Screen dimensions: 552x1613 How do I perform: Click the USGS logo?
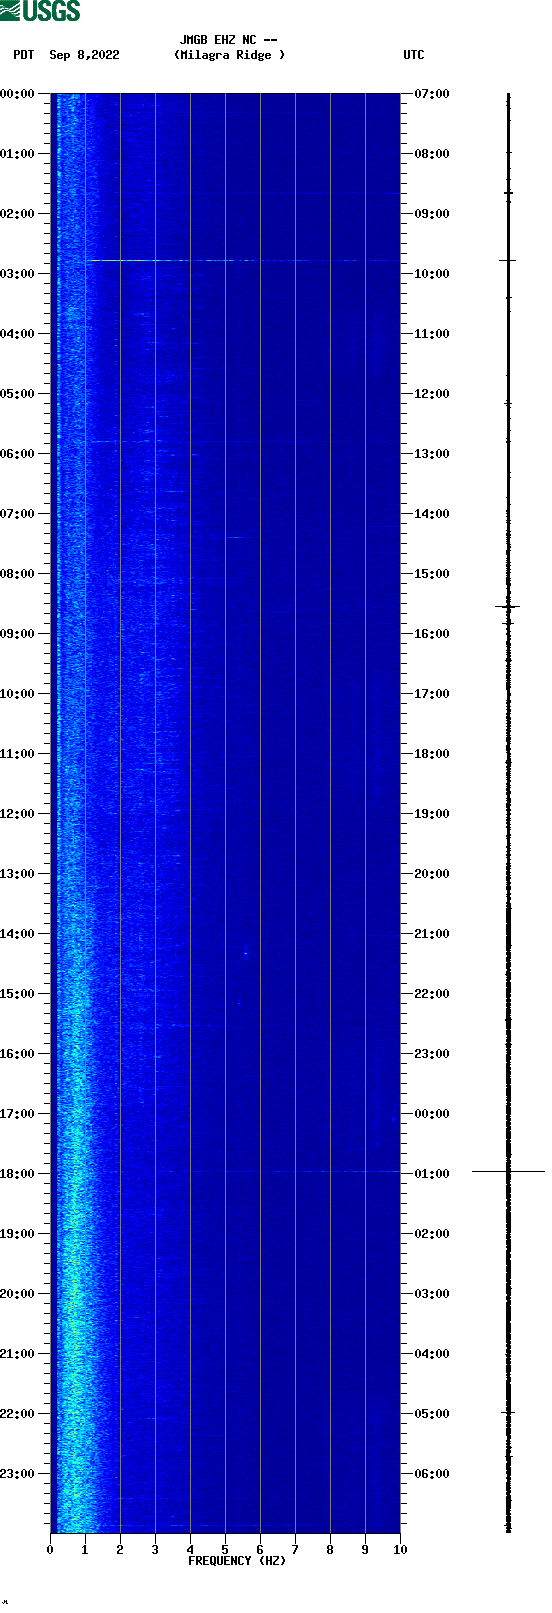pos(40,11)
